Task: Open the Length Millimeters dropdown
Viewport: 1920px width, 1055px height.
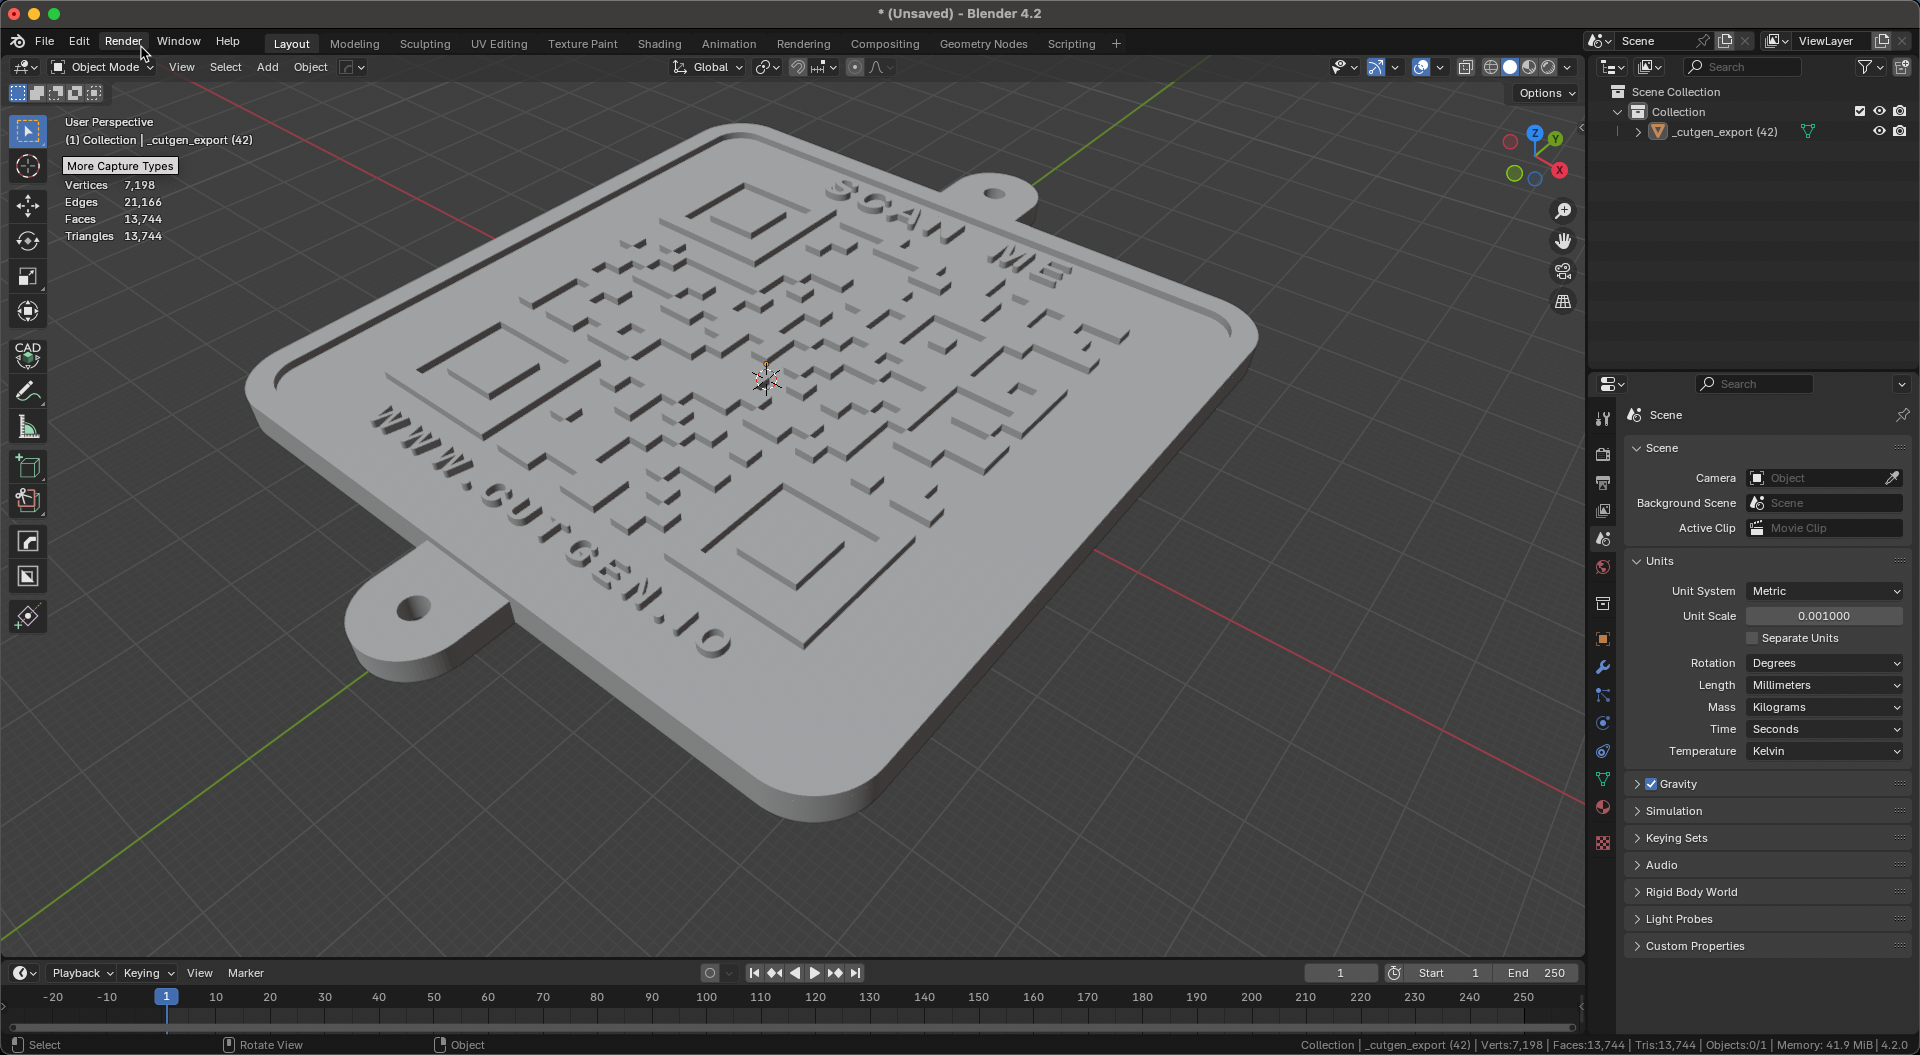Action: coord(1824,685)
